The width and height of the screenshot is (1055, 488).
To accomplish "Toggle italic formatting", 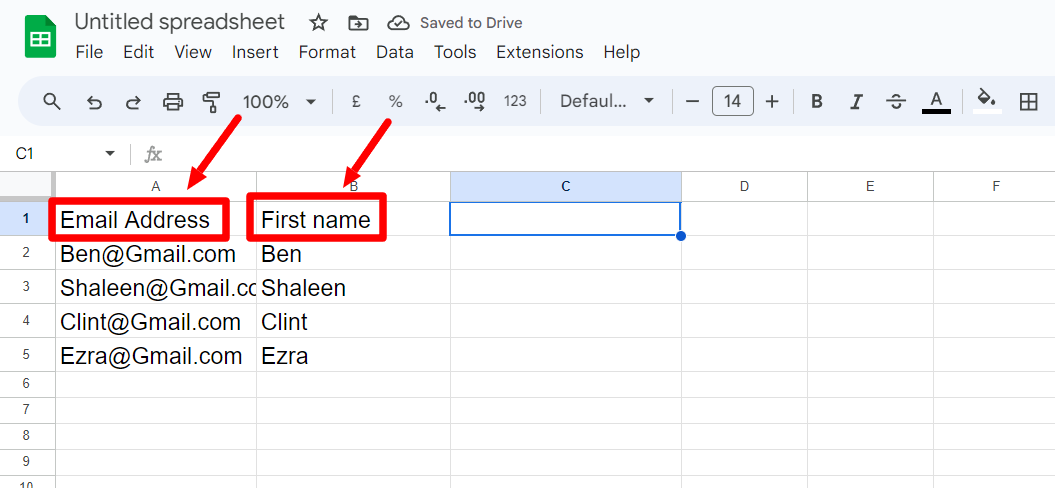I will click(x=856, y=102).
